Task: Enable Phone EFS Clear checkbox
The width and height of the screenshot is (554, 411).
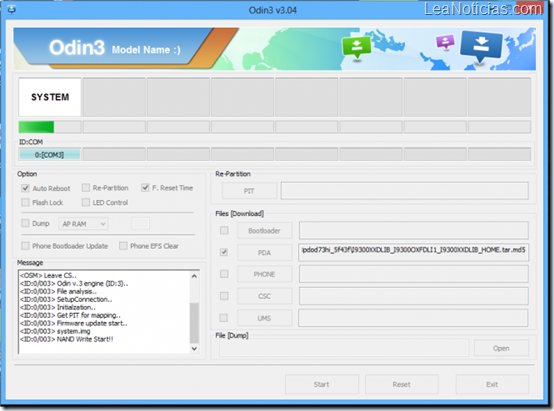Action: tap(123, 246)
